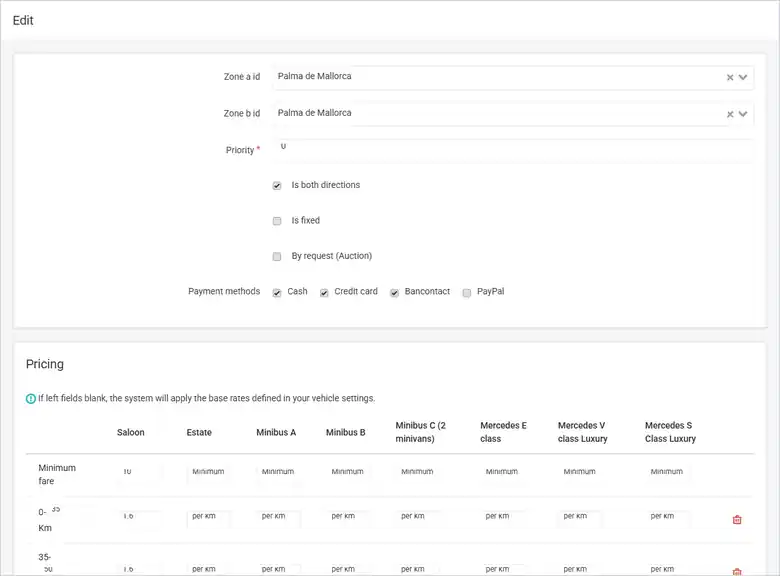Focus the Priority input field

pyautogui.click(x=513, y=150)
